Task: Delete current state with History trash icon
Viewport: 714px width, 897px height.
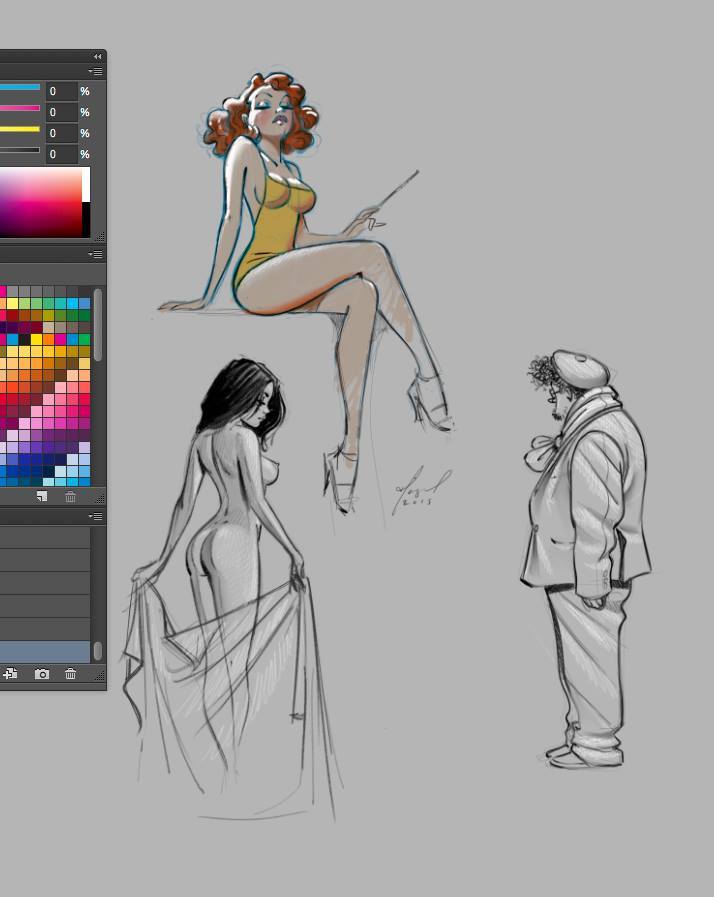Action: [x=70, y=674]
